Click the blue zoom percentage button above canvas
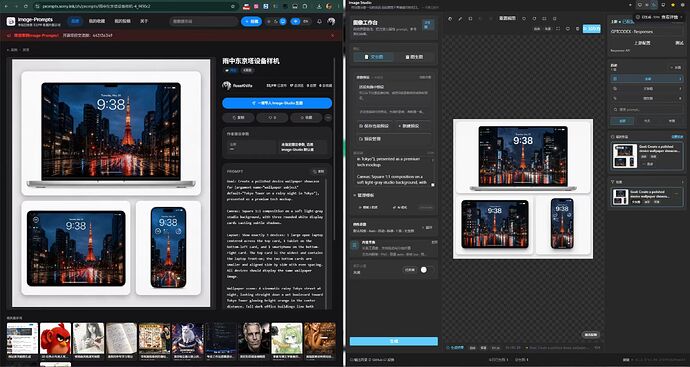 [x=591, y=29]
